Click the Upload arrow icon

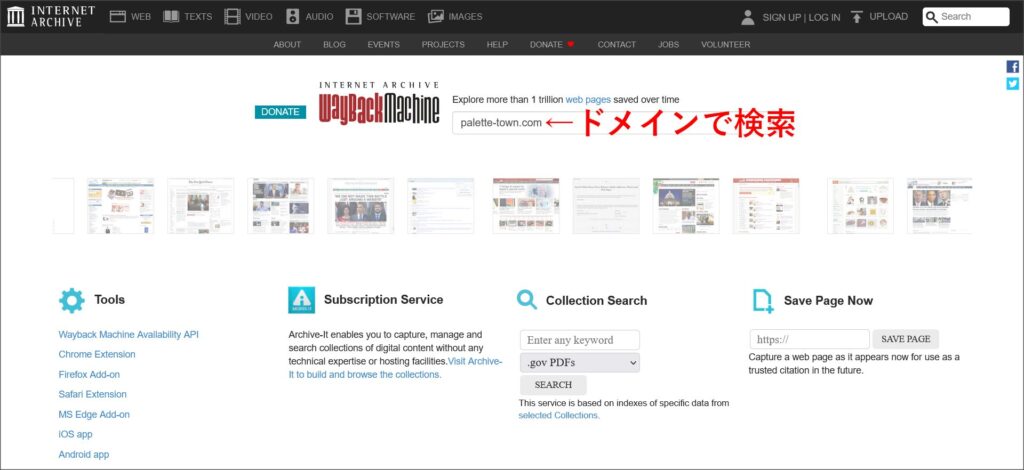pos(857,16)
